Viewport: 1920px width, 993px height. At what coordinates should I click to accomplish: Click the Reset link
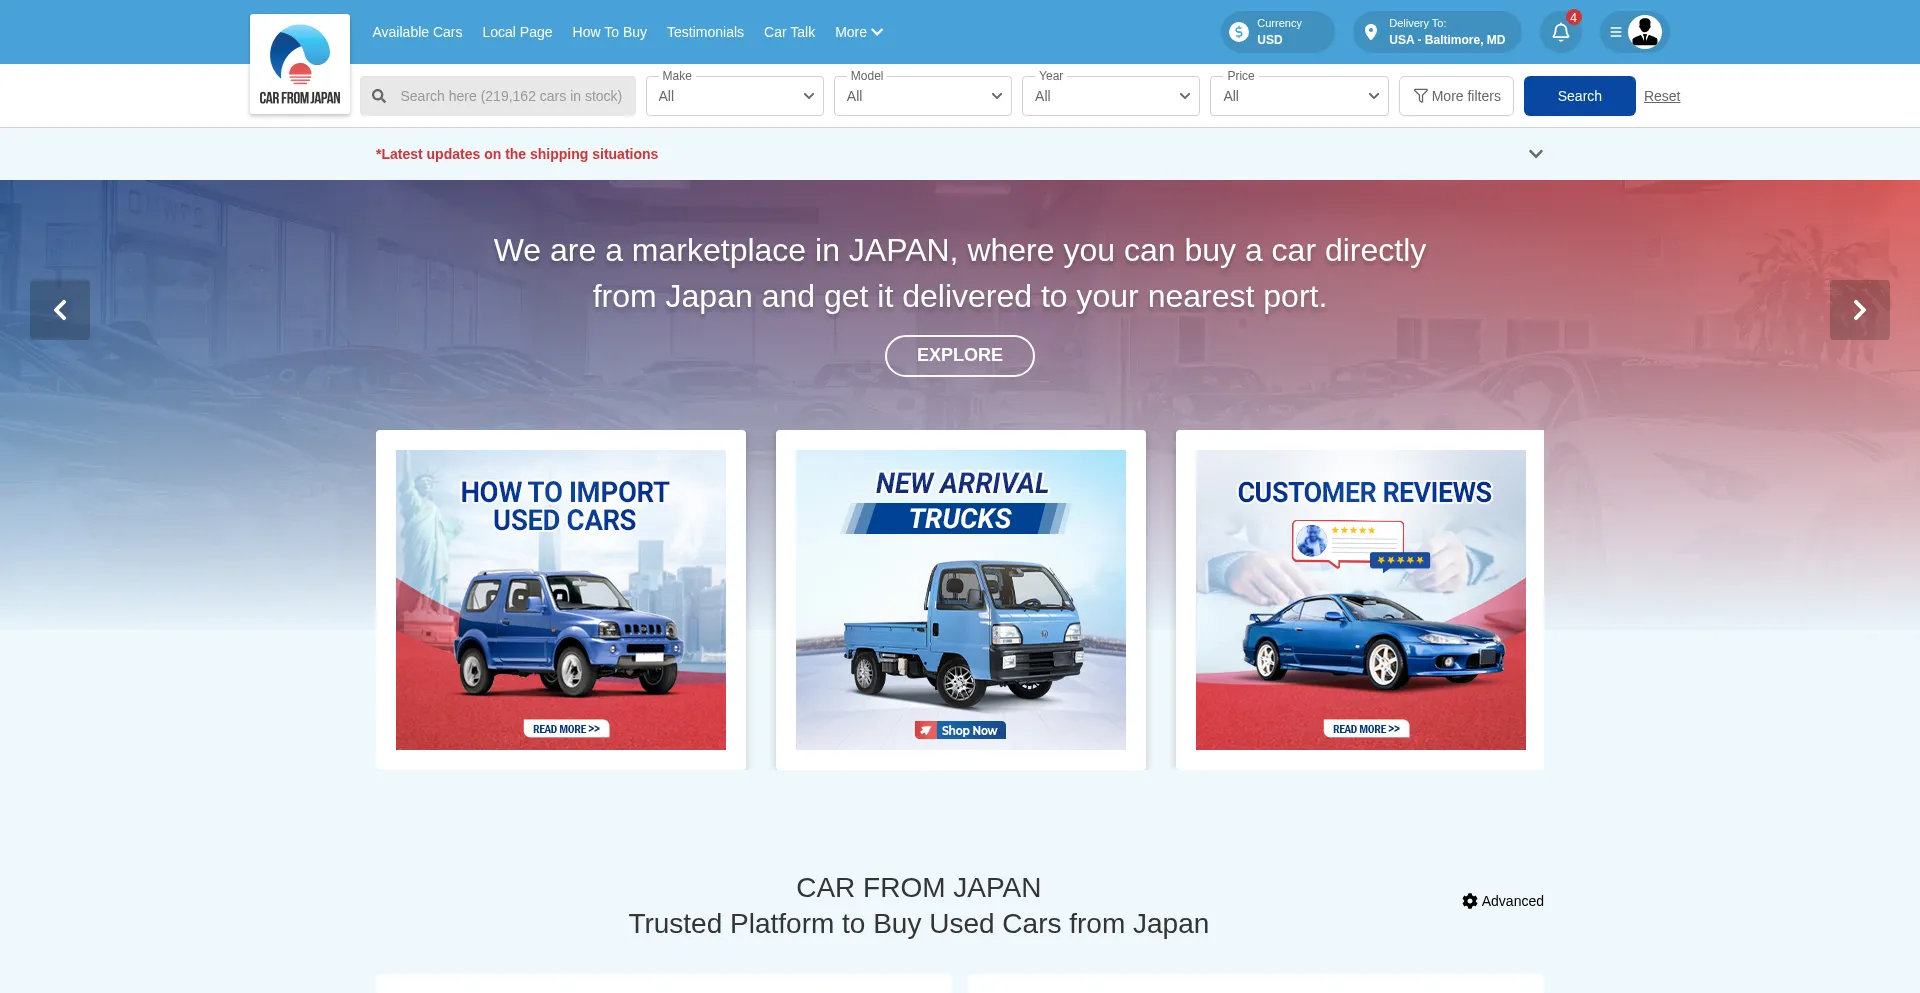[x=1662, y=96]
